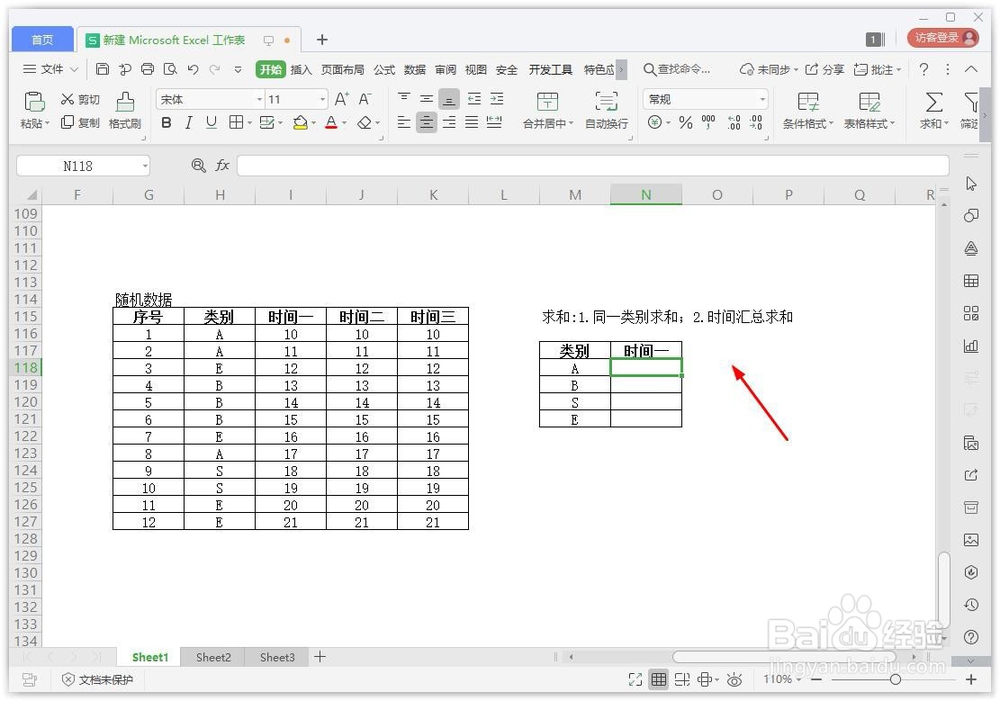This screenshot has width=1000, height=701.
Task: Click the chart icon in right sidebar
Action: (971, 346)
